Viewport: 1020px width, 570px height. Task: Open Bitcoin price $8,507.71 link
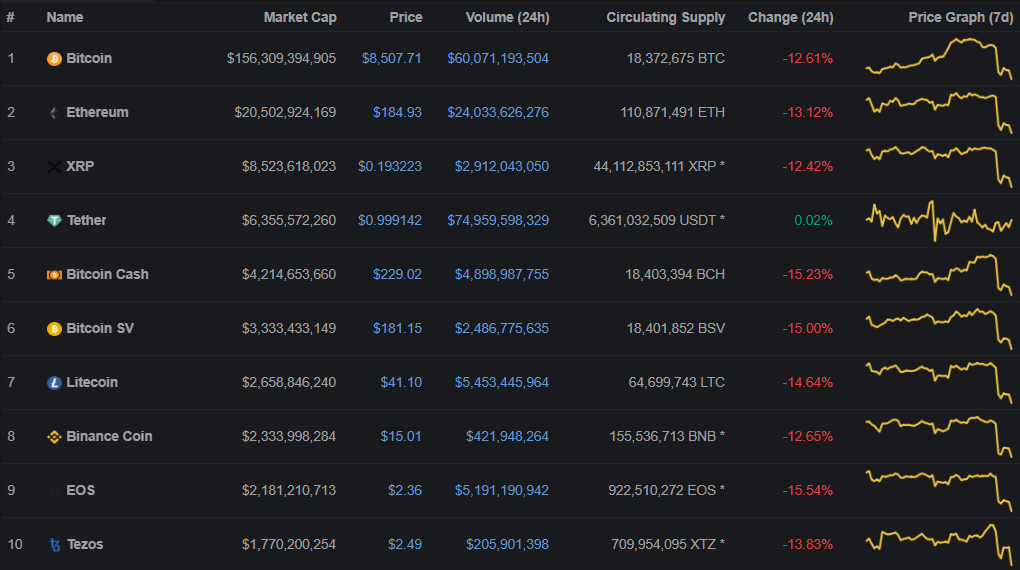click(391, 58)
